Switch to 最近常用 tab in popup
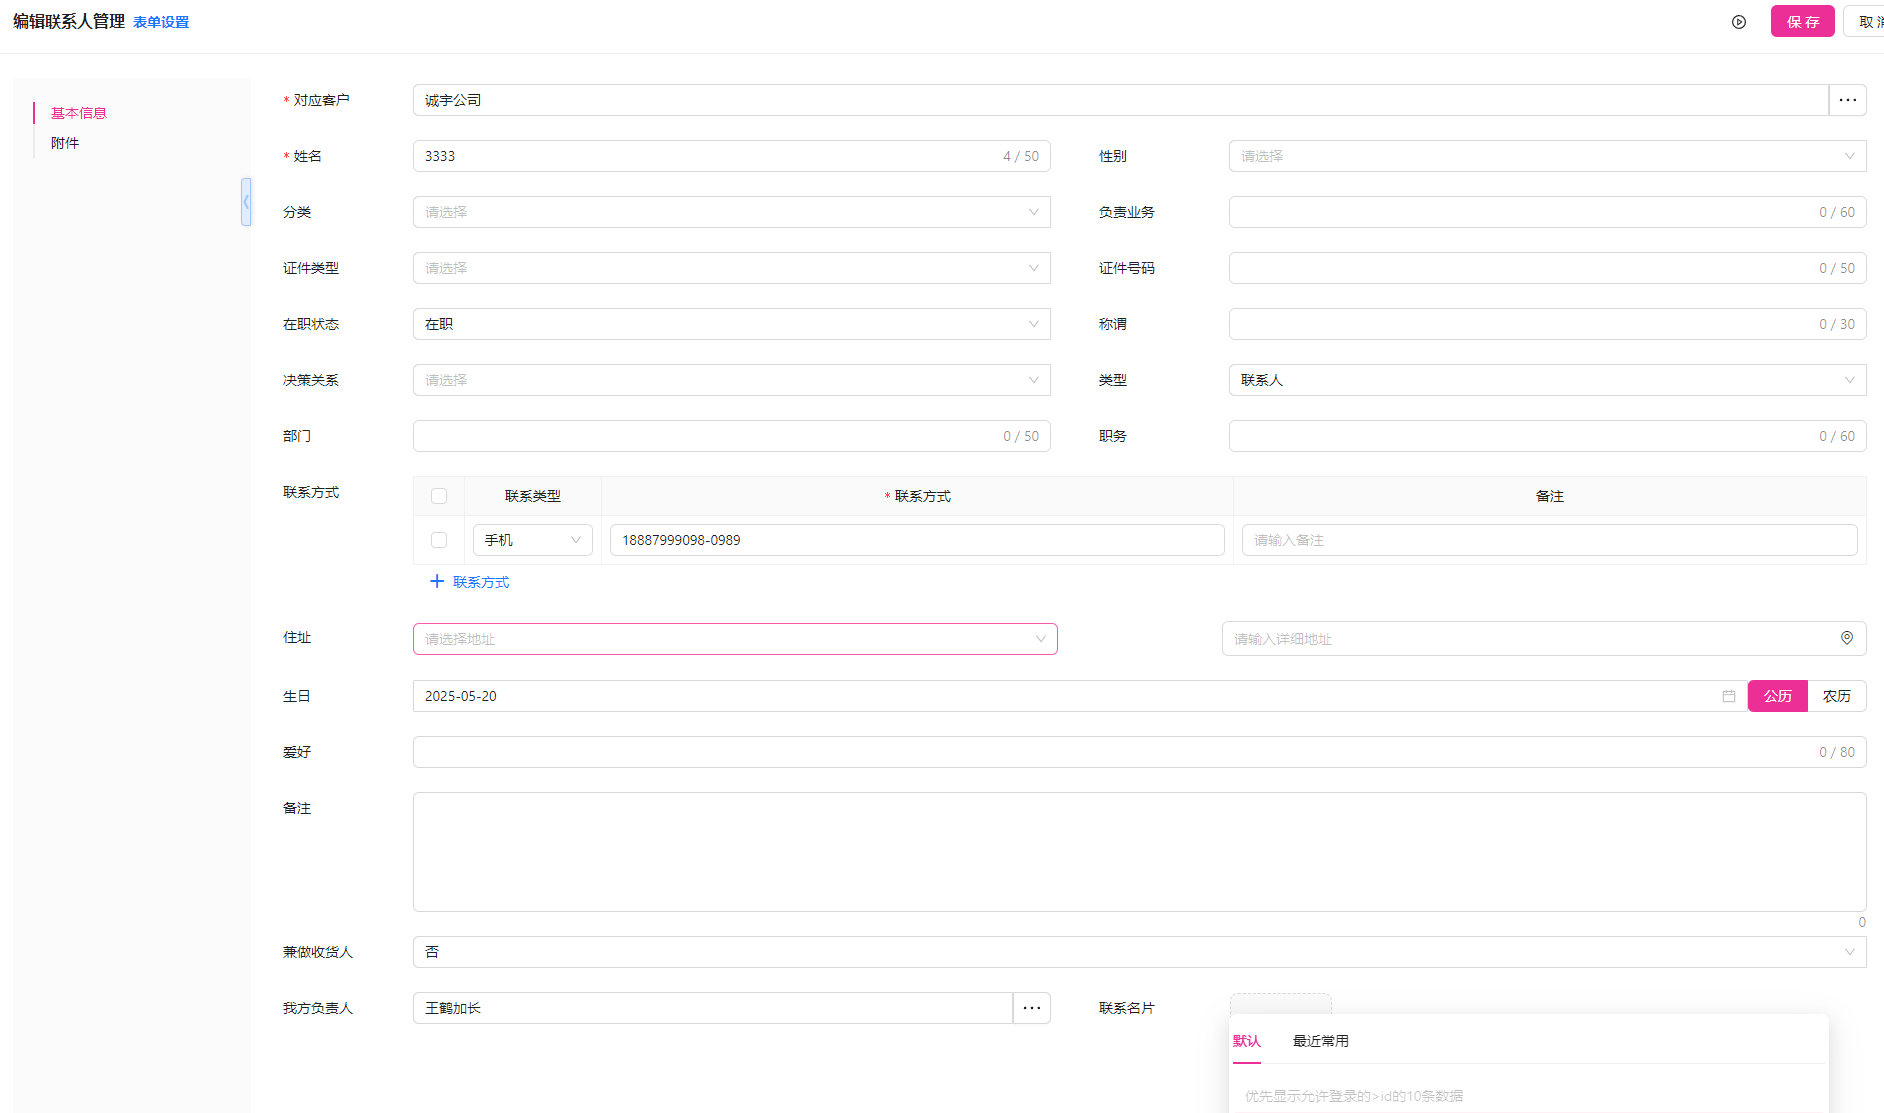Viewport: 1884px width, 1113px height. [x=1321, y=1041]
